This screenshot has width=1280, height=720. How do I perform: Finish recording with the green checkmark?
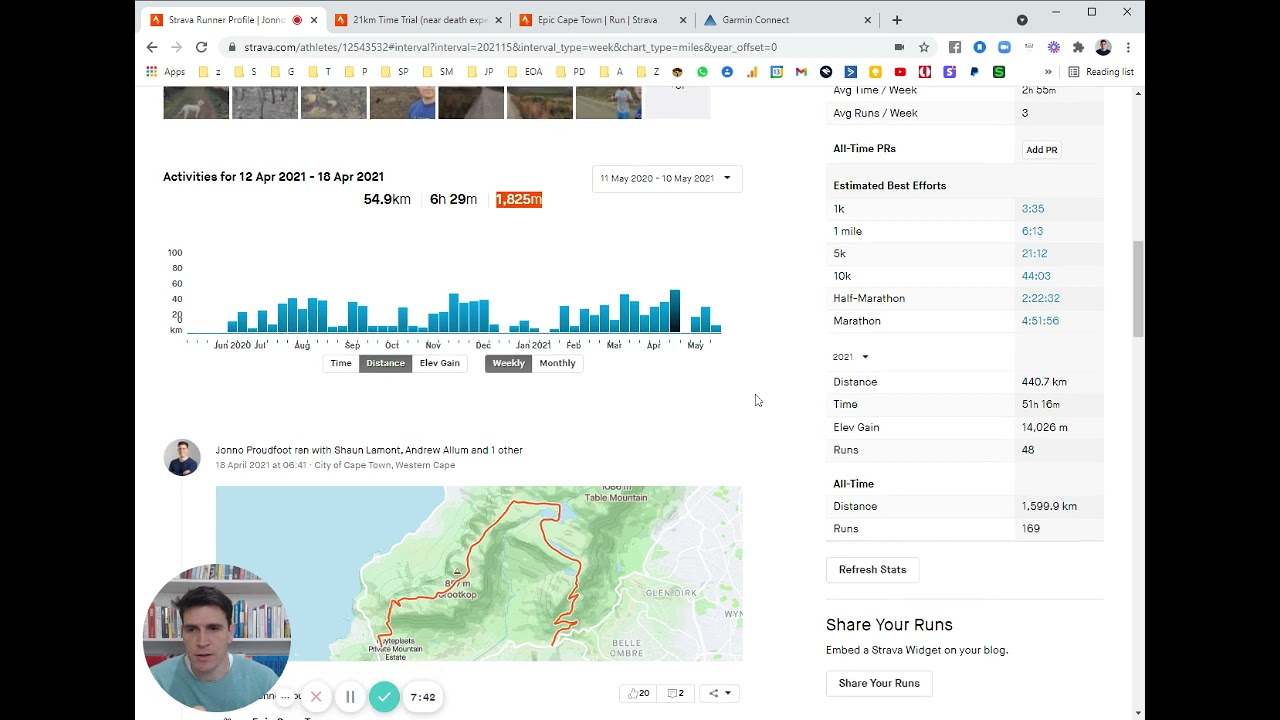coord(384,697)
